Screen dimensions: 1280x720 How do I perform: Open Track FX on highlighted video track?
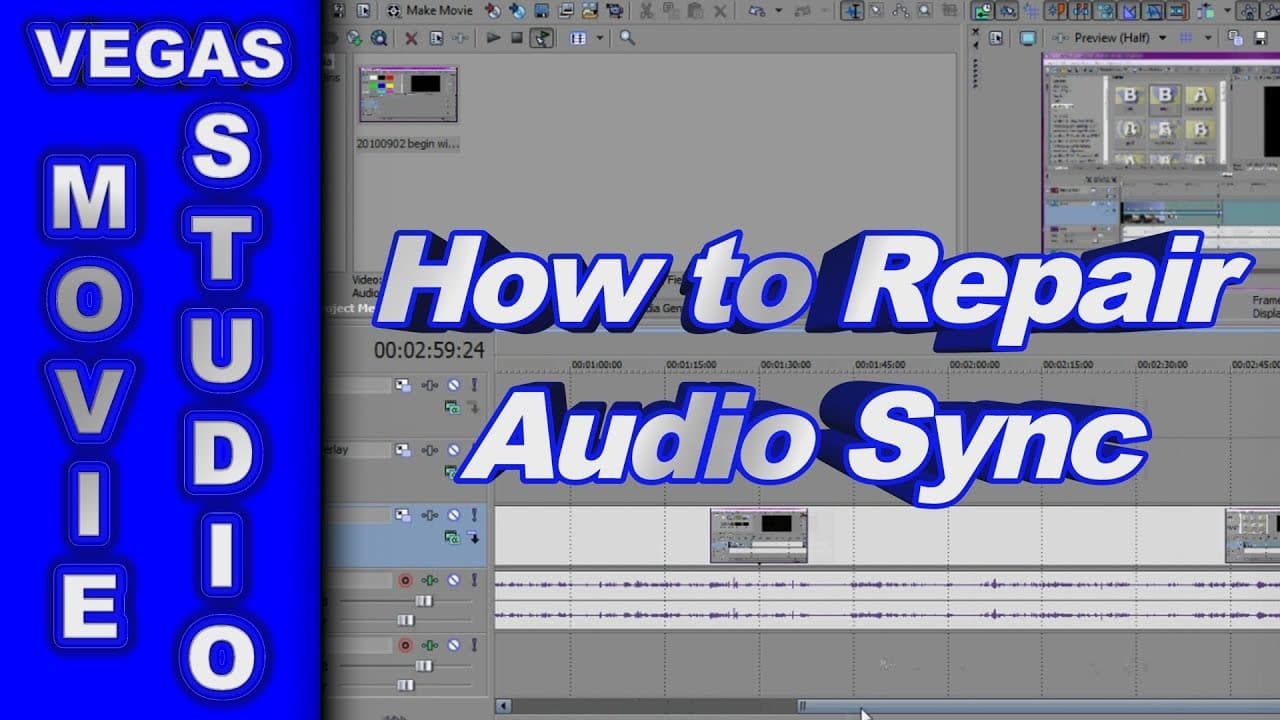pos(431,515)
